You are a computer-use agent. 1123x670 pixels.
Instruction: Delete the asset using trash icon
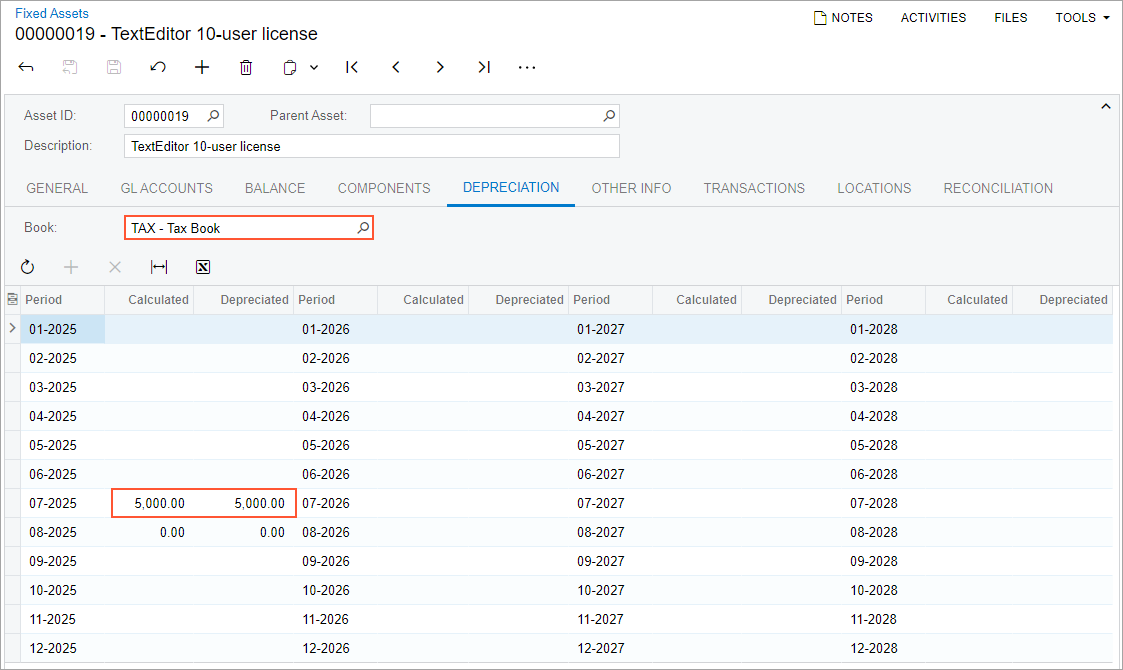click(246, 67)
